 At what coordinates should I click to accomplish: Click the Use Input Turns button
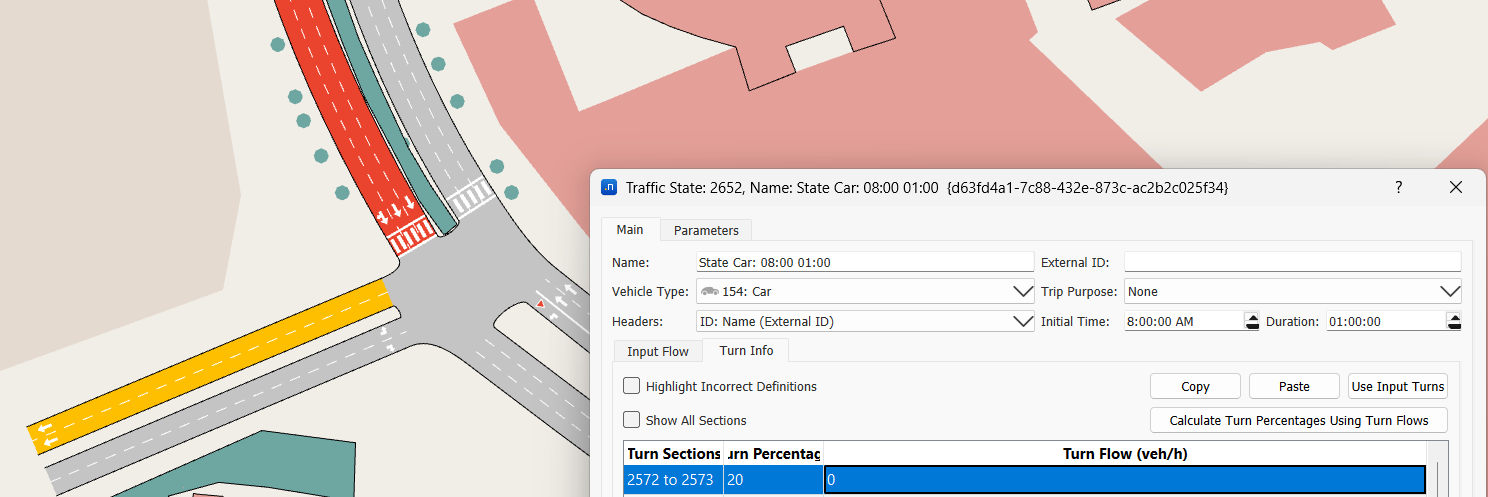coord(1397,386)
